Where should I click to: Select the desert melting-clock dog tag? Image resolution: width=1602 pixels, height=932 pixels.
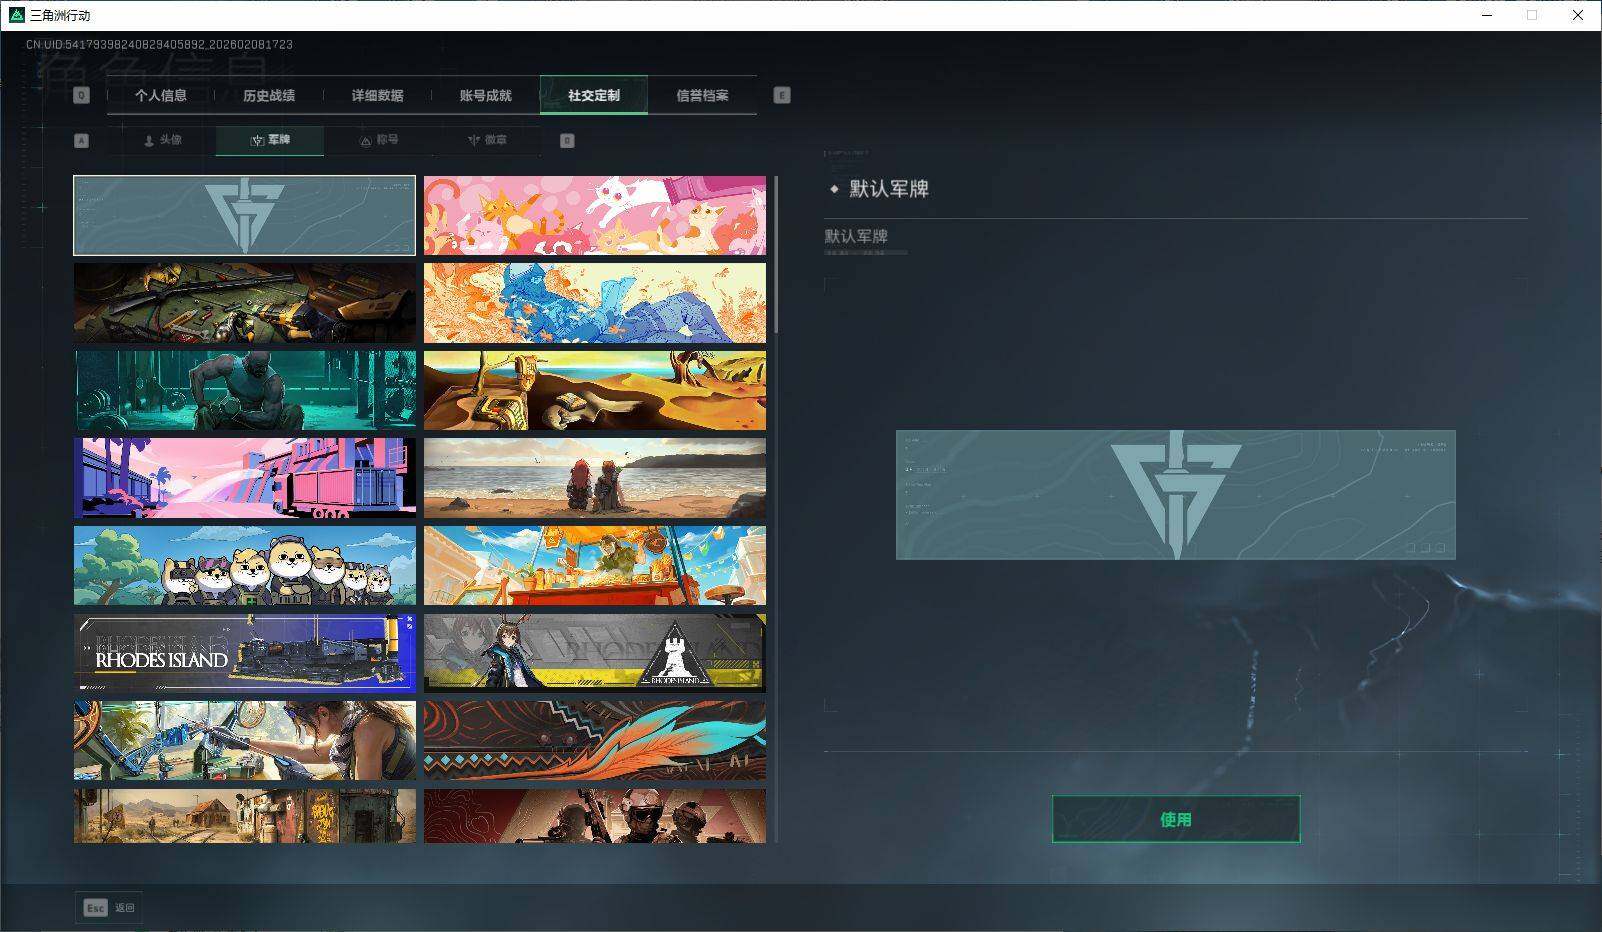(x=595, y=390)
